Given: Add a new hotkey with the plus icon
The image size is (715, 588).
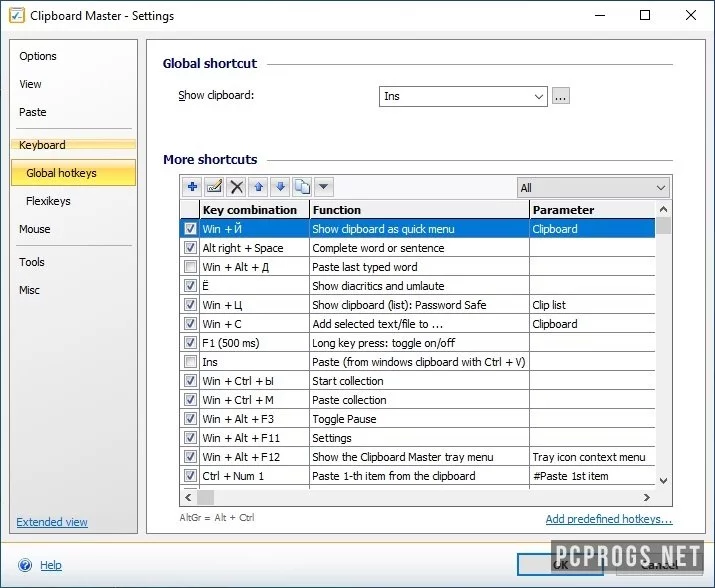Looking at the screenshot, I should coord(192,187).
